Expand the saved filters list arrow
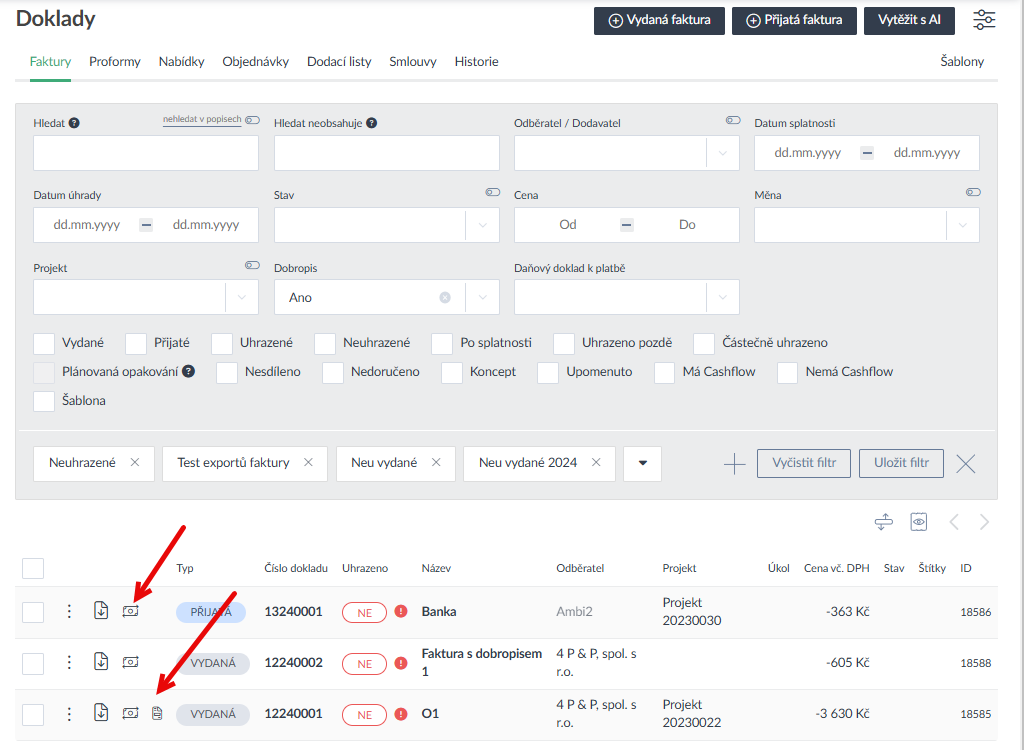The height and width of the screenshot is (750, 1024). (x=642, y=463)
